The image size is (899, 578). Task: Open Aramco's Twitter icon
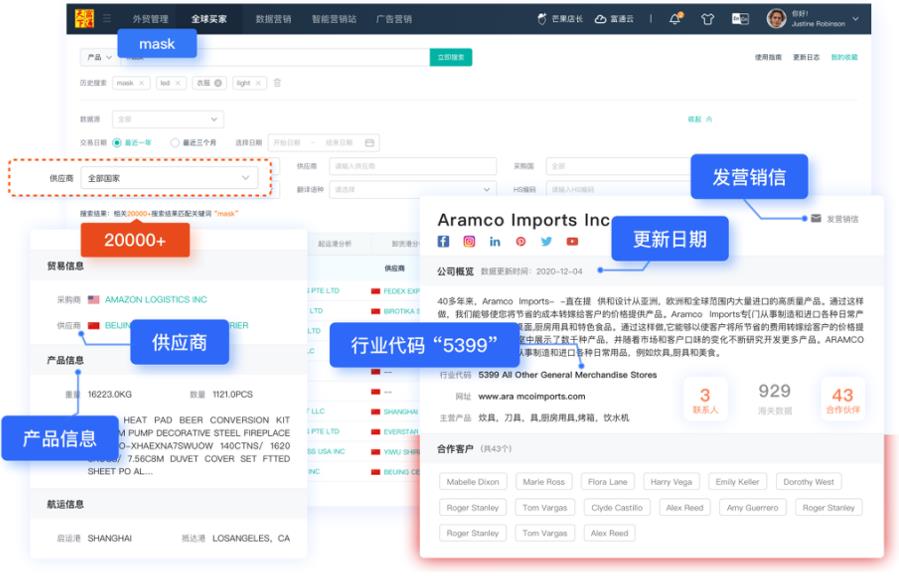coord(546,241)
